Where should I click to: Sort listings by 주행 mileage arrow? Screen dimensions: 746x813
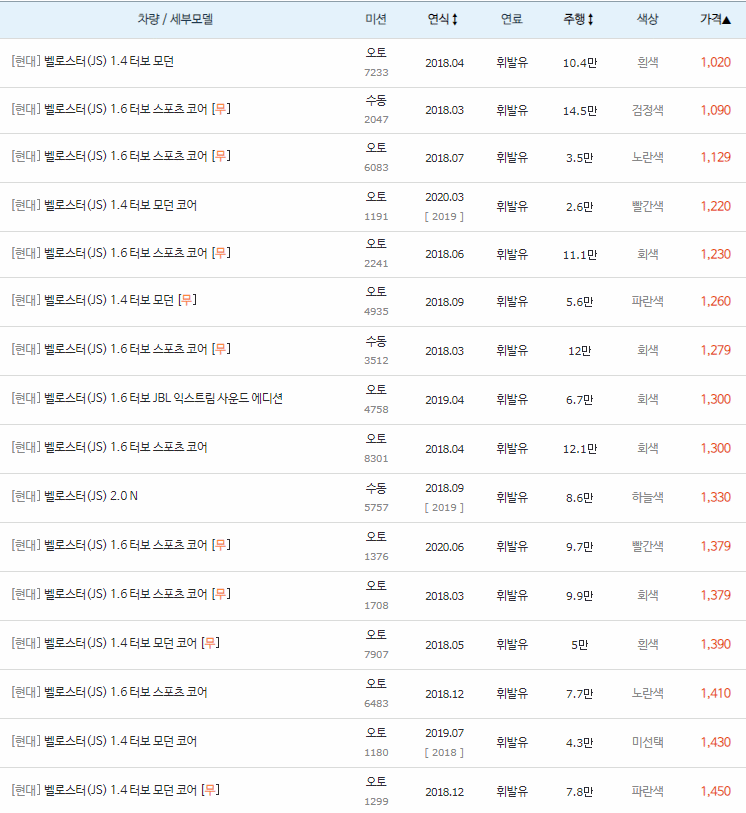(588, 18)
